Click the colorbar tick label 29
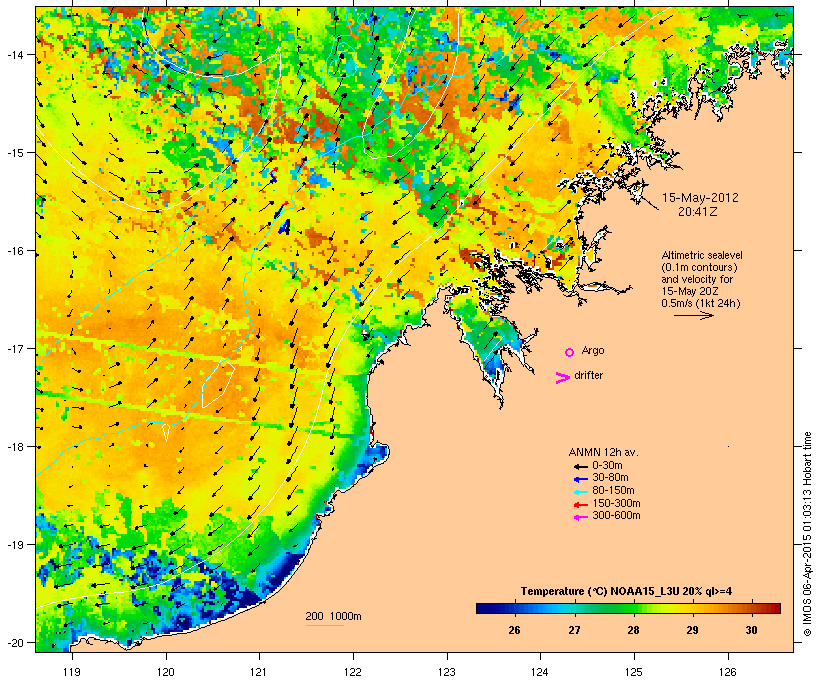820x680 pixels. pyautogui.click(x=692, y=630)
